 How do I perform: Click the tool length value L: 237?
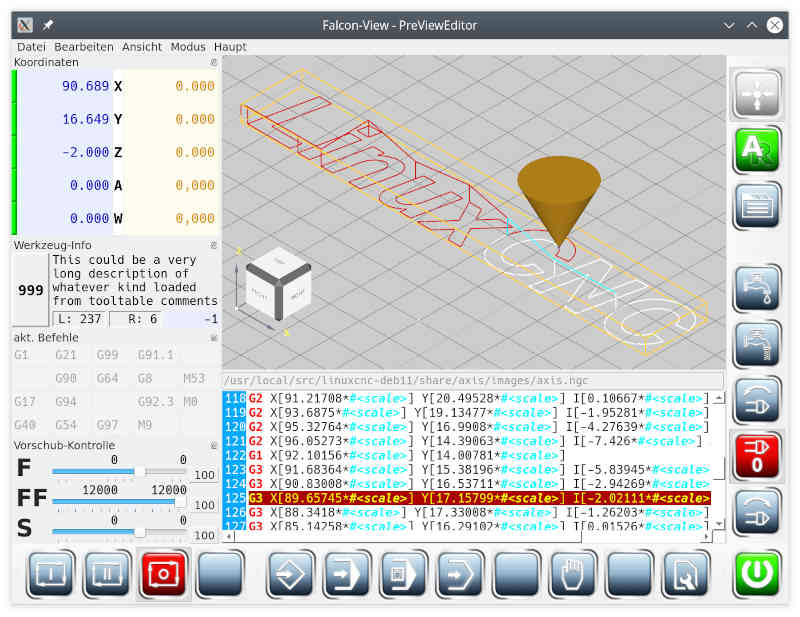79,319
